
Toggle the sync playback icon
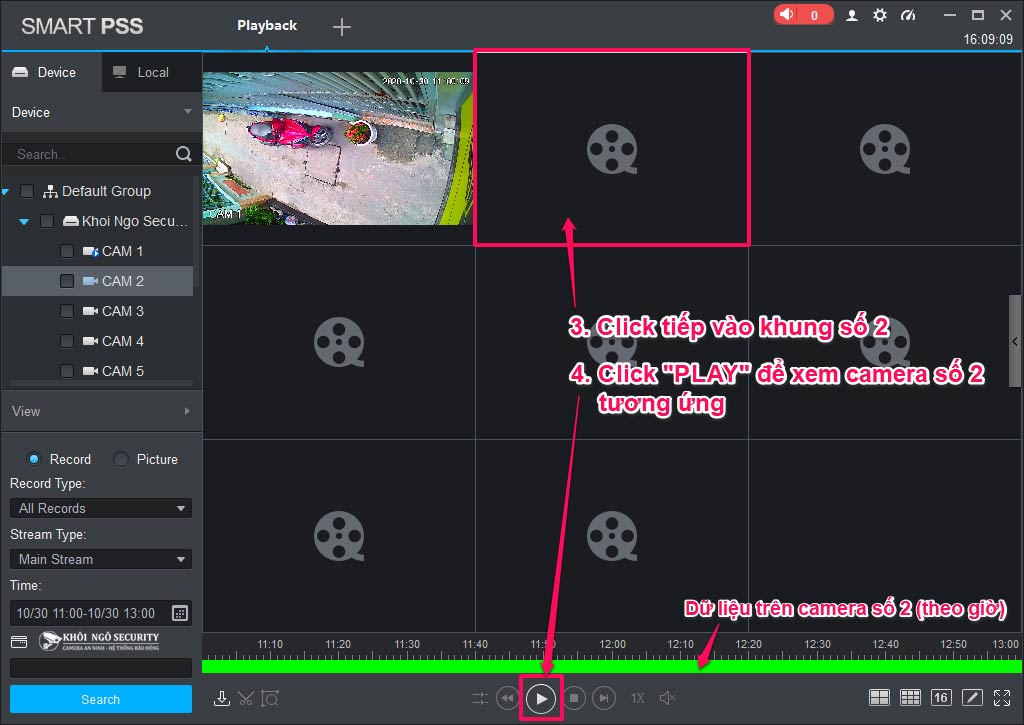point(480,698)
